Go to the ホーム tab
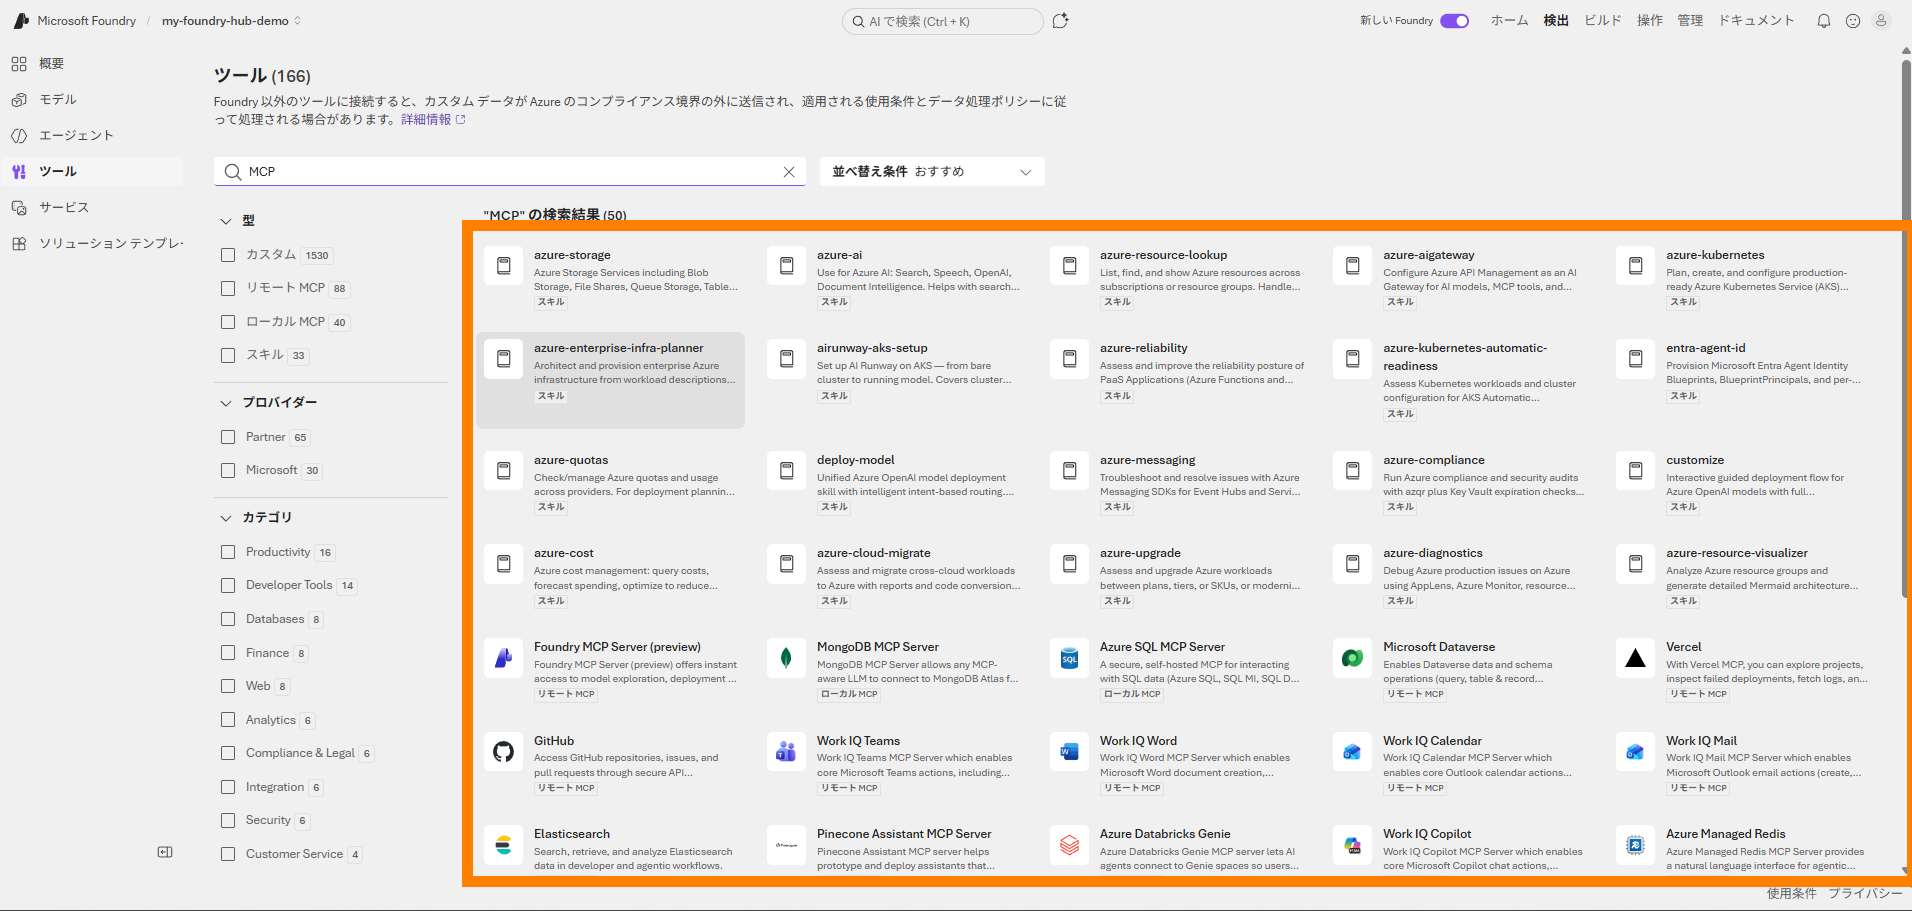Screen dimensions: 1912x911 tap(1509, 21)
